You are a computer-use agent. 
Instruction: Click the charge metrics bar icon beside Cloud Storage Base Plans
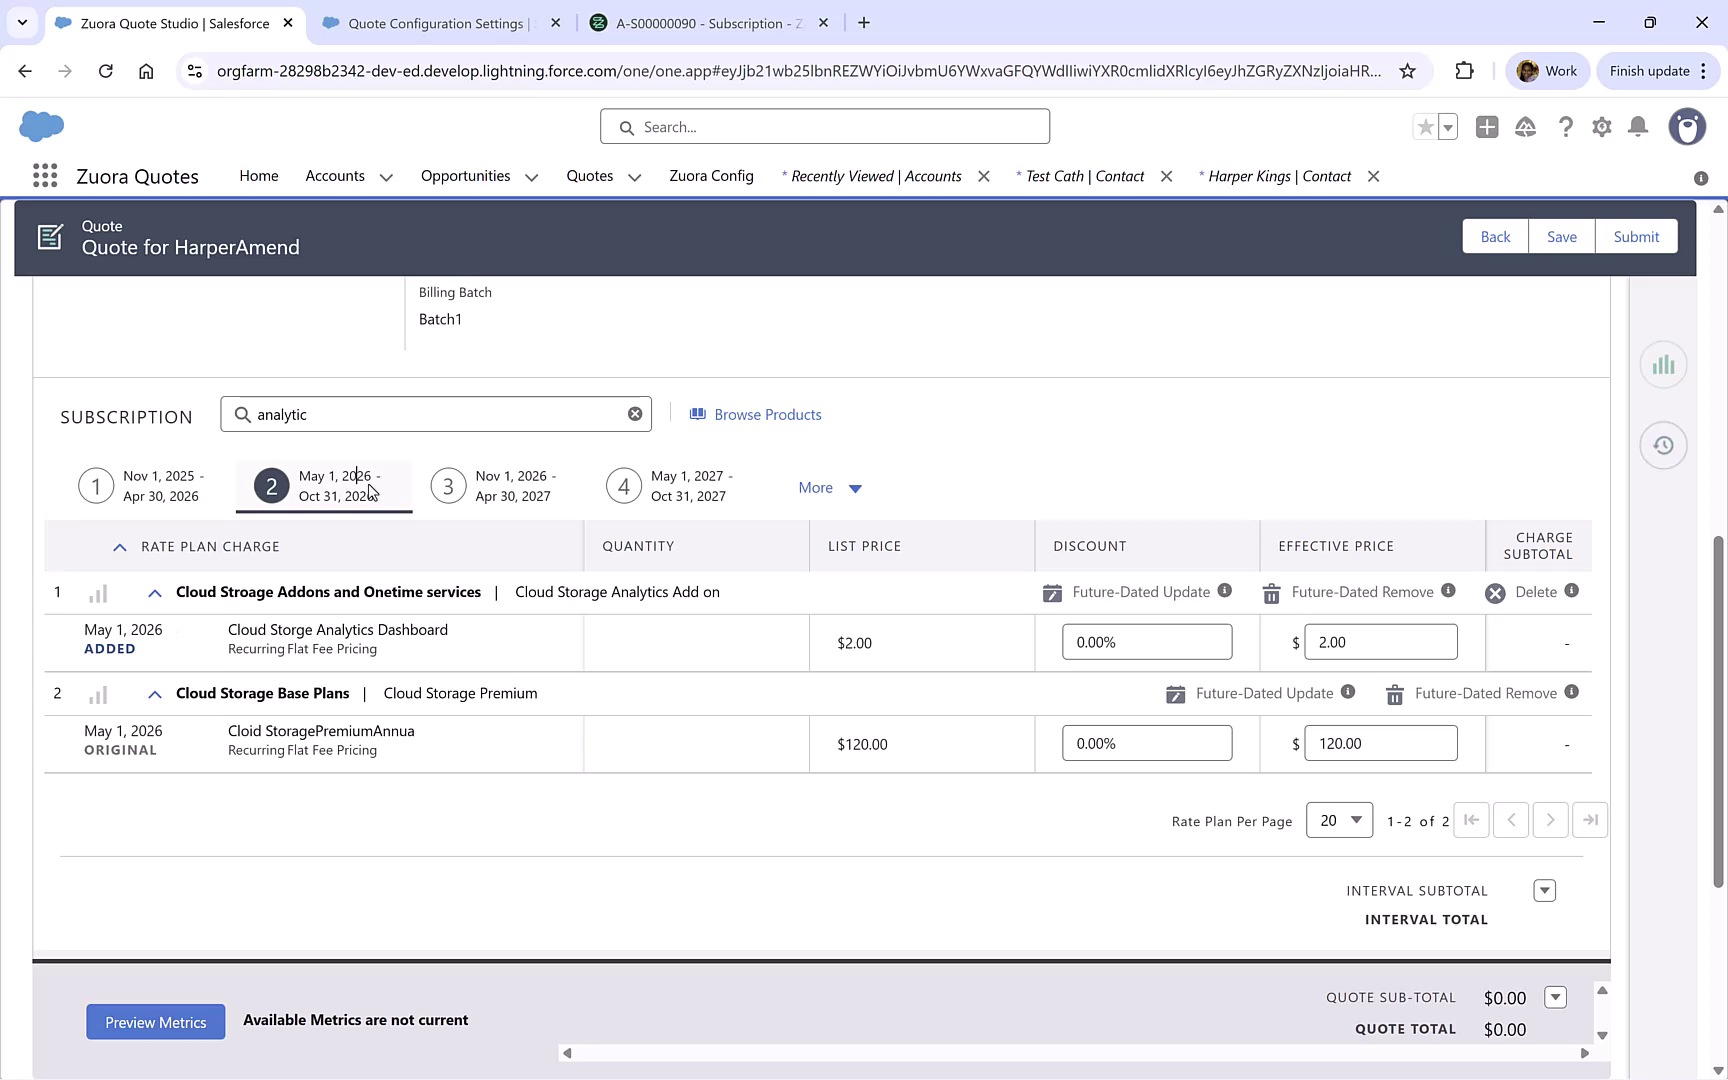click(97, 694)
